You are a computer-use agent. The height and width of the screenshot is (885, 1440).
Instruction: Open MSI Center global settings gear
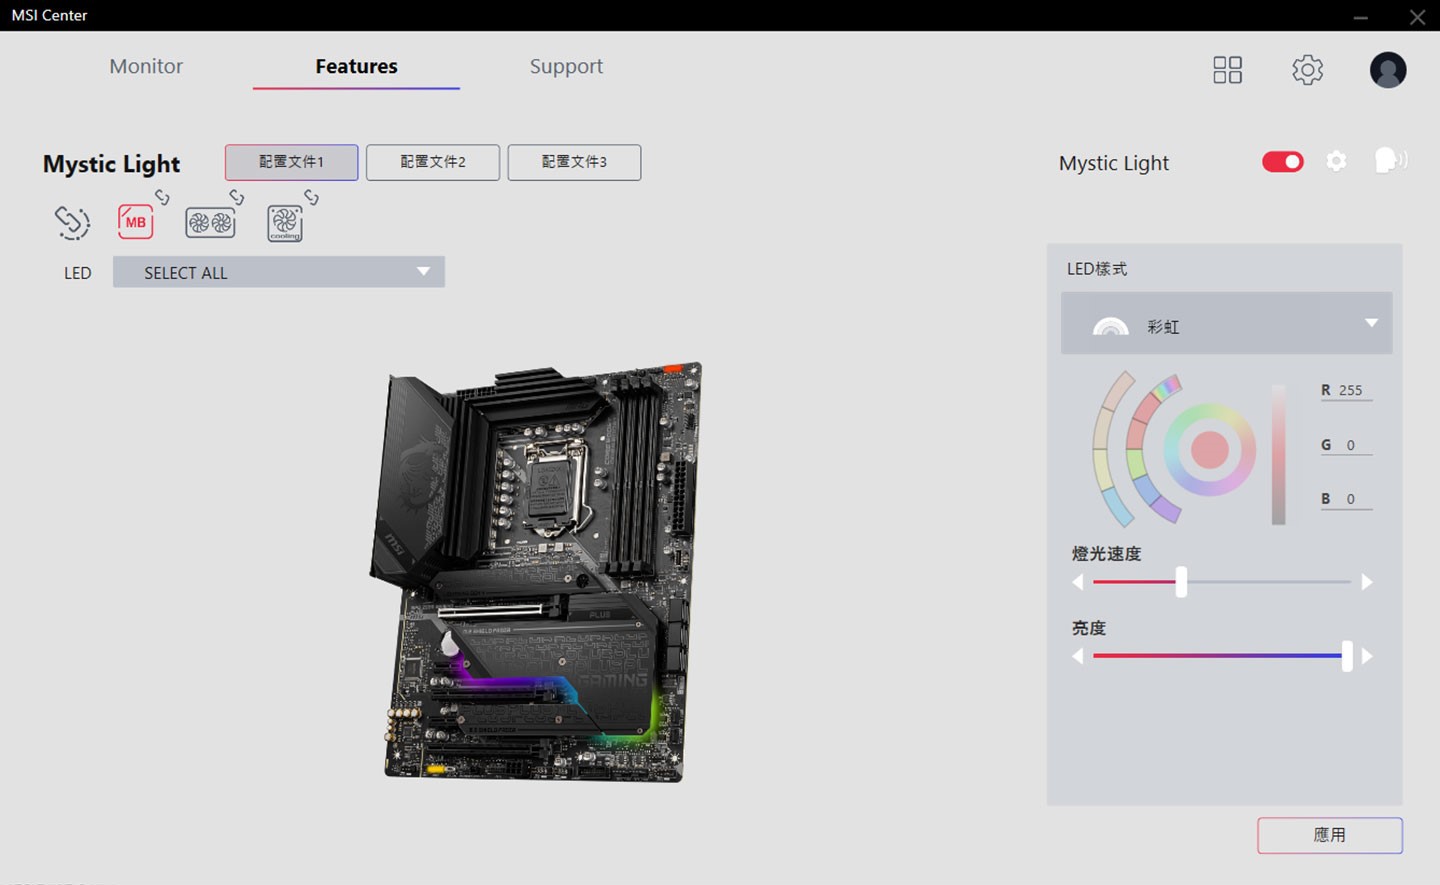pyautogui.click(x=1306, y=69)
